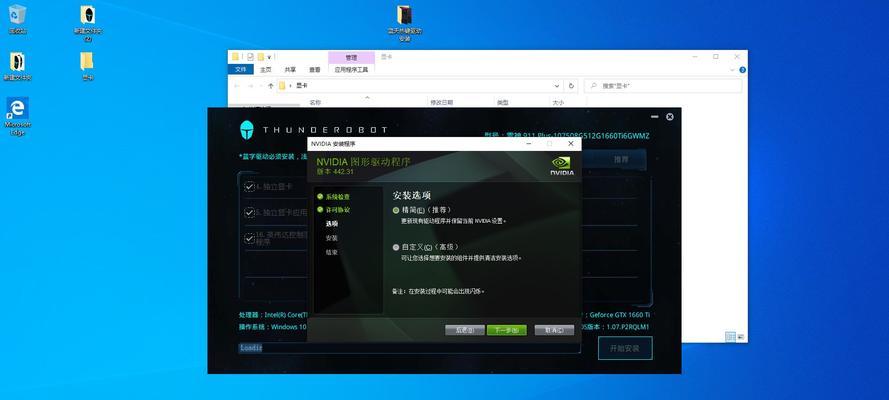The width and height of the screenshot is (889, 400).
Task: Click 下一步 green Next button
Action: (x=507, y=330)
